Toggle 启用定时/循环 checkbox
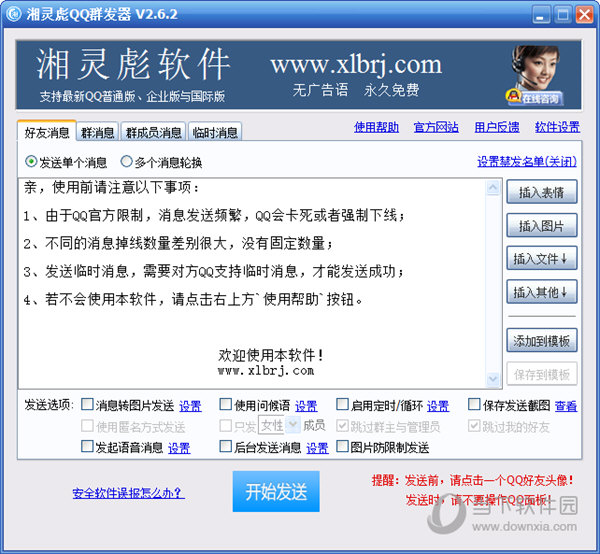The image size is (600, 554). pos(342,405)
